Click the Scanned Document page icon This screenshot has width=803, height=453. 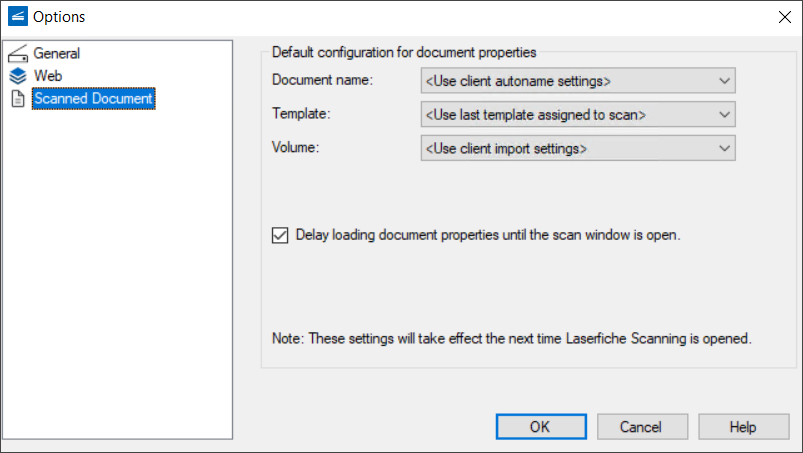(18, 99)
